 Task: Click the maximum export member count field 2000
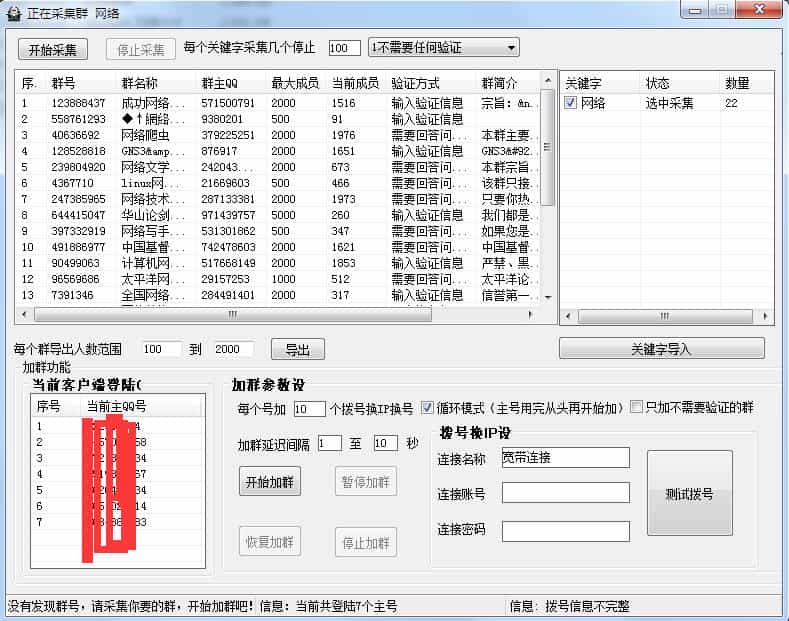pyautogui.click(x=232, y=349)
